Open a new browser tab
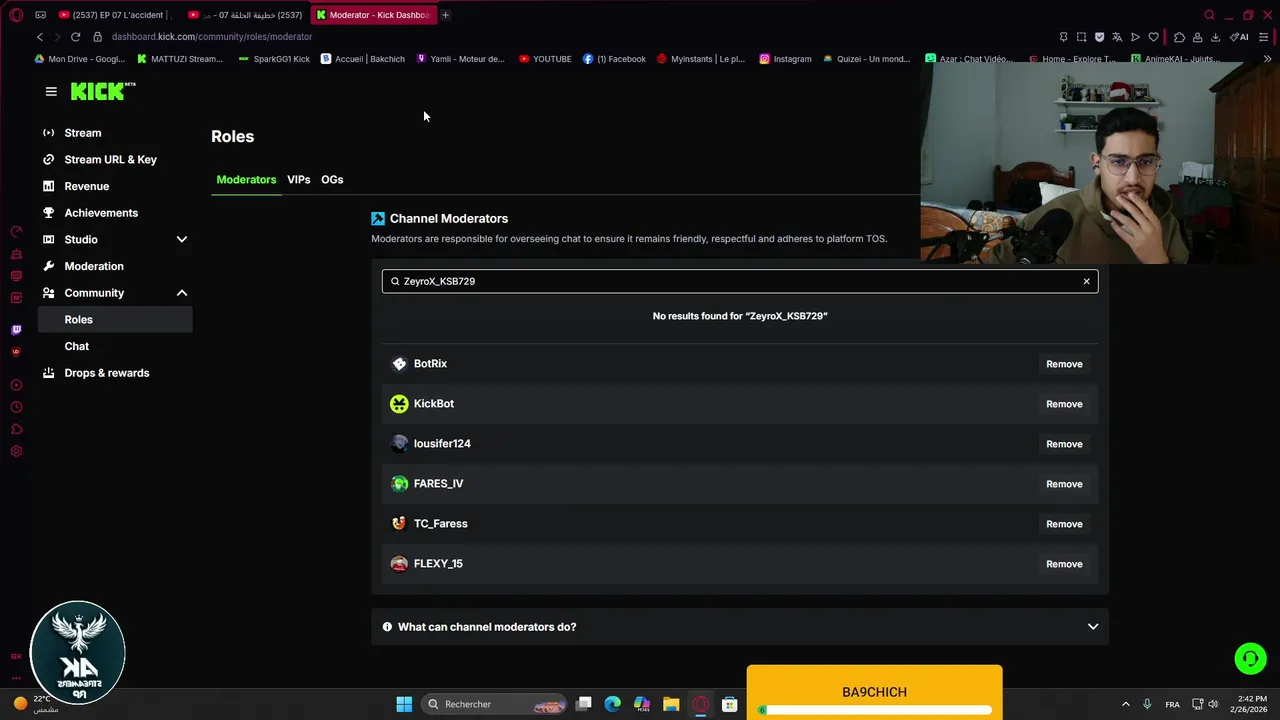This screenshot has width=1280, height=720. point(445,15)
